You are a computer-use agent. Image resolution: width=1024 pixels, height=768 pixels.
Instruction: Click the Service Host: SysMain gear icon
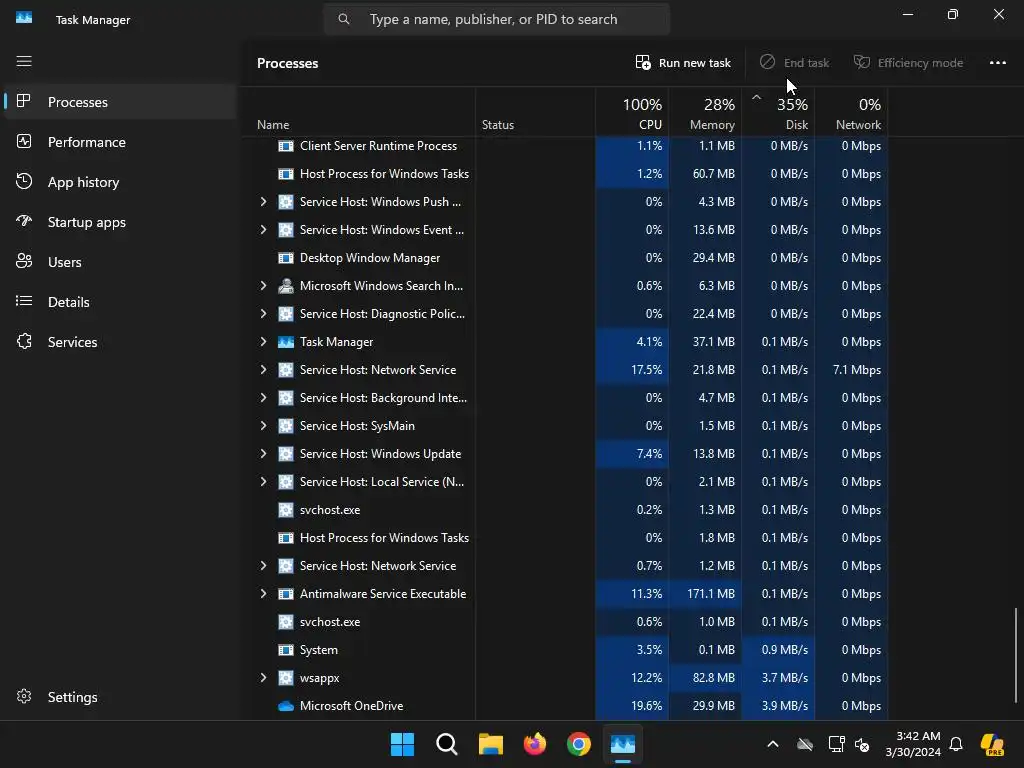(285, 426)
